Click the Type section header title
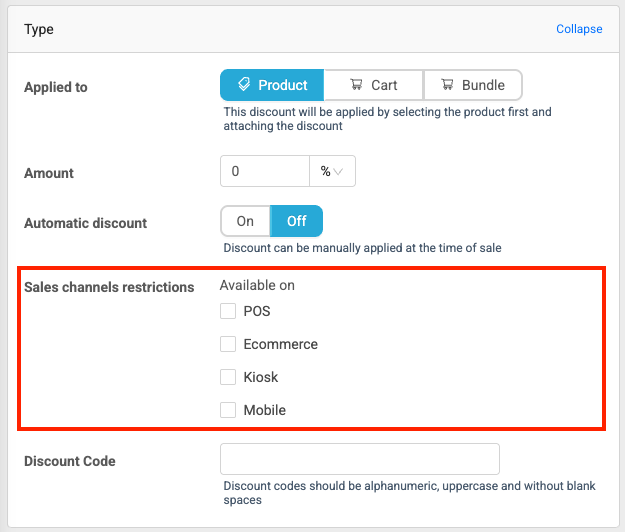 coord(39,29)
